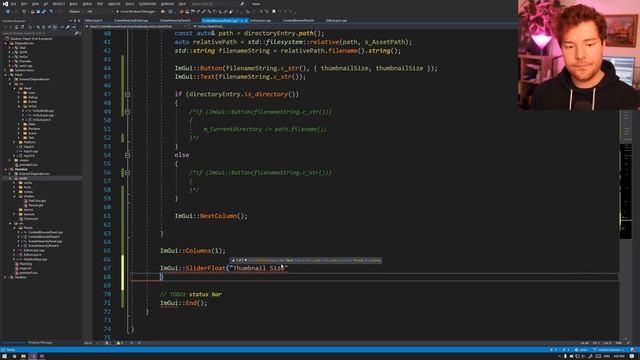
Task: Expand the Sandbox project node arrow
Action: (5, 277)
